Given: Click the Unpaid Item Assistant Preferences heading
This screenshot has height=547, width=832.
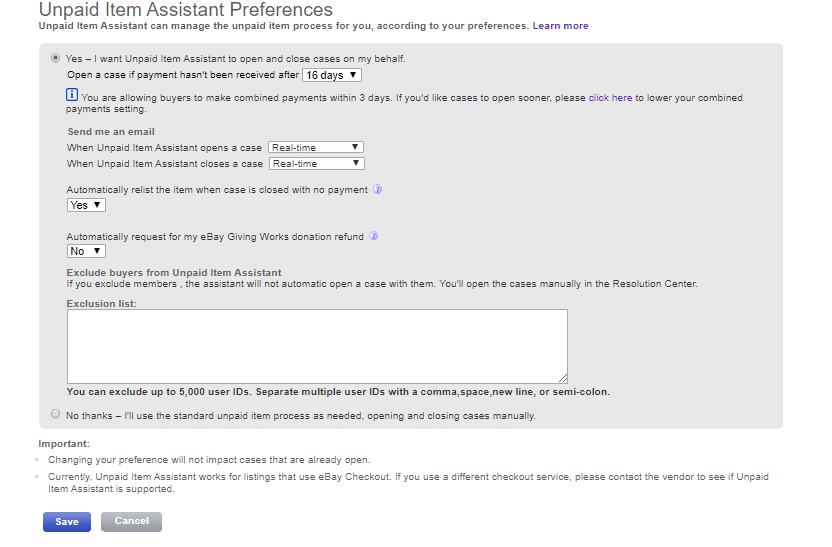Looking at the screenshot, I should [185, 9].
